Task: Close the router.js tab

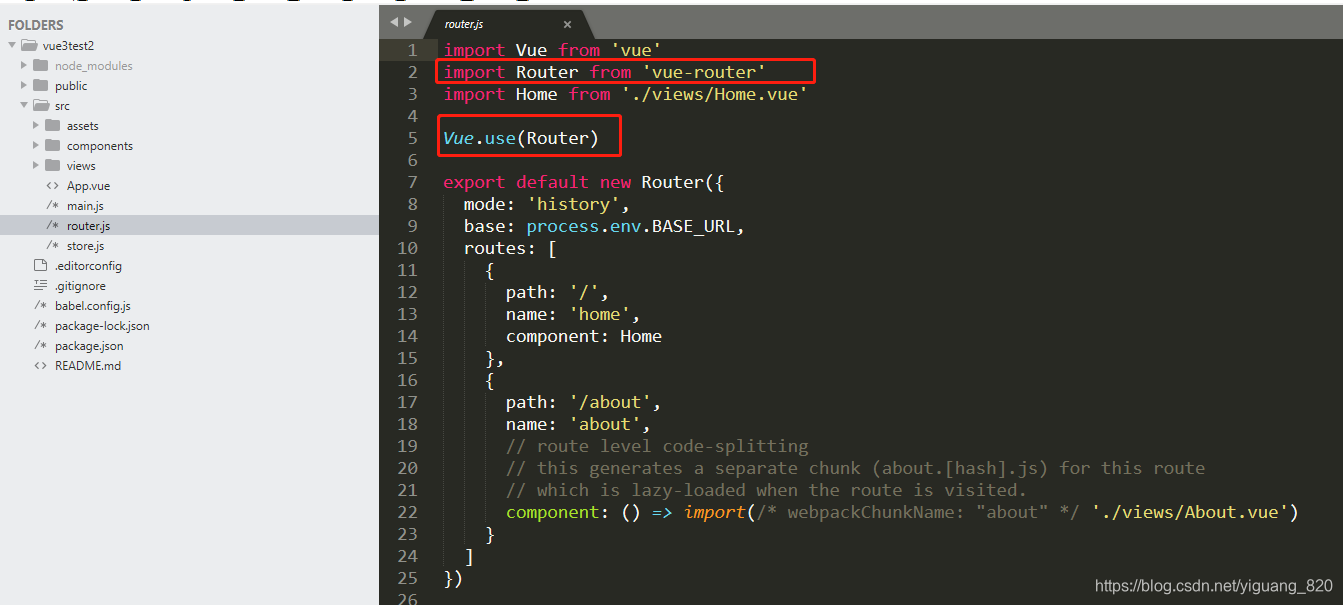Action: click(567, 23)
